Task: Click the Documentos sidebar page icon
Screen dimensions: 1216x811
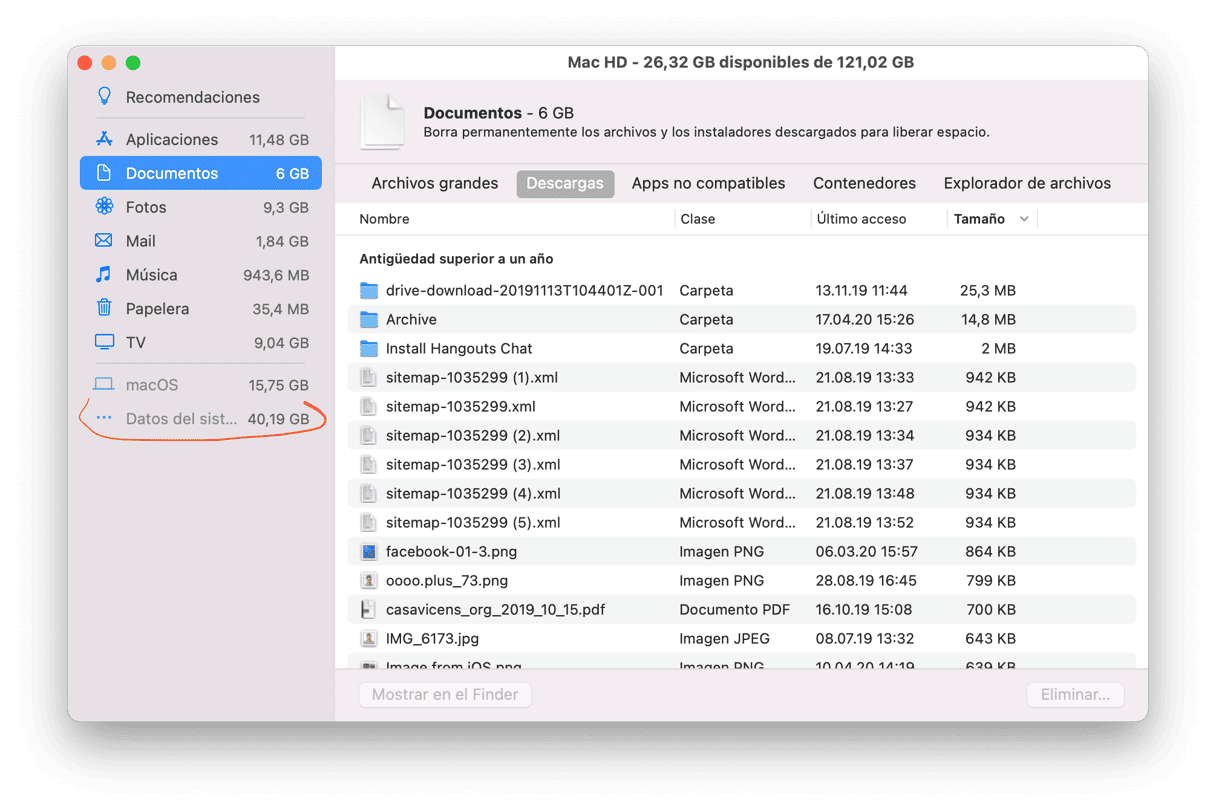Action: [104, 173]
